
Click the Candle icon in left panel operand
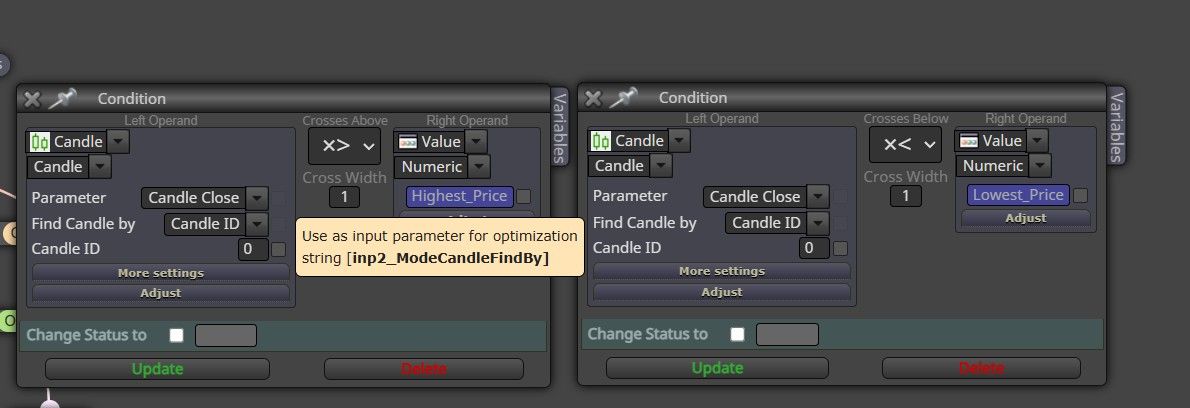[39, 142]
